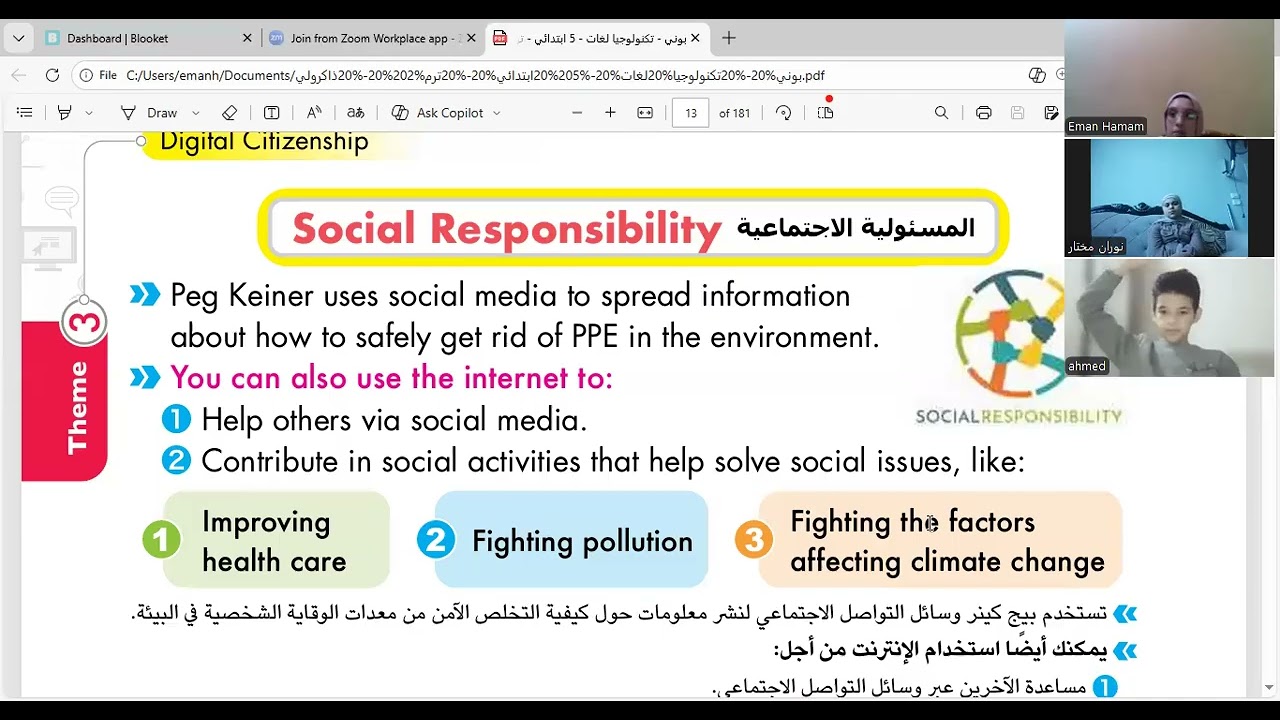This screenshot has width=1280, height=720.
Task: Save the PDF document
Action: tap(1018, 113)
